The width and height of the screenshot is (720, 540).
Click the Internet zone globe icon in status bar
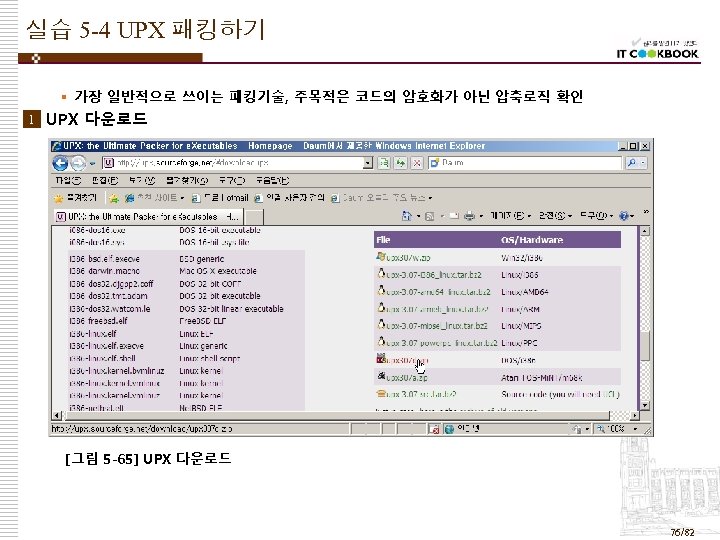click(450, 429)
